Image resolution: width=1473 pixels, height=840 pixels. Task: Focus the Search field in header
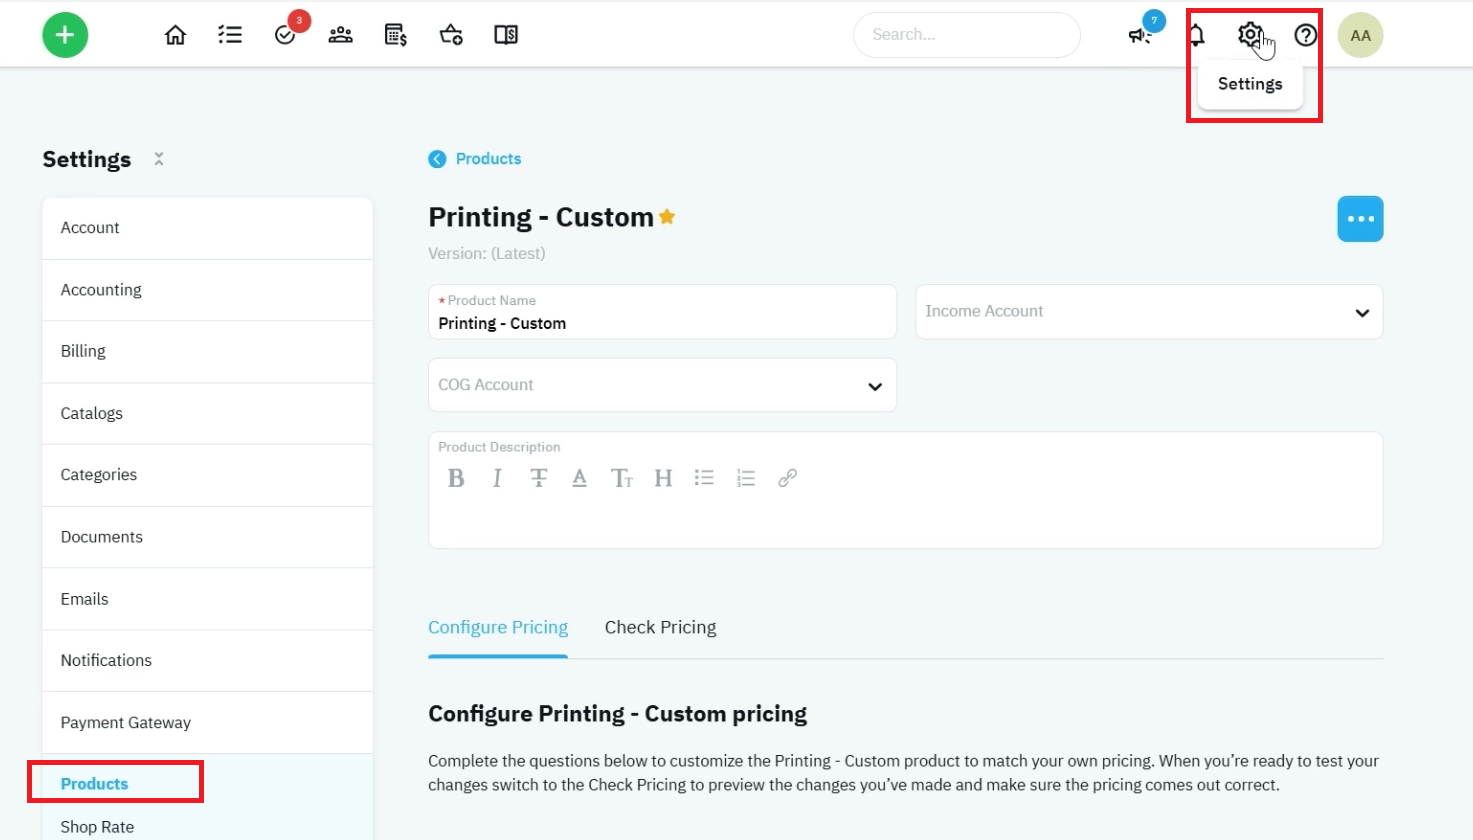point(966,35)
